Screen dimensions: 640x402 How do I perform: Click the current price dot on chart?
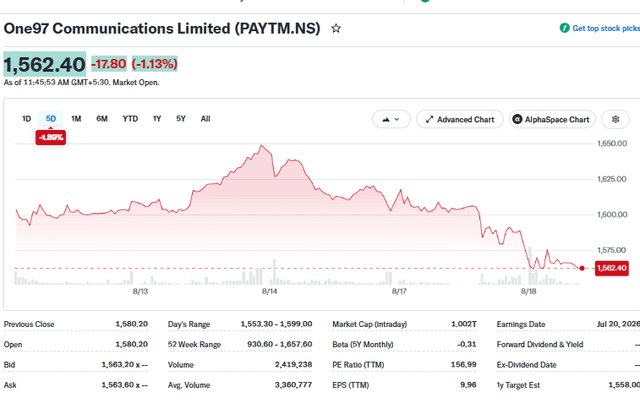tap(582, 268)
